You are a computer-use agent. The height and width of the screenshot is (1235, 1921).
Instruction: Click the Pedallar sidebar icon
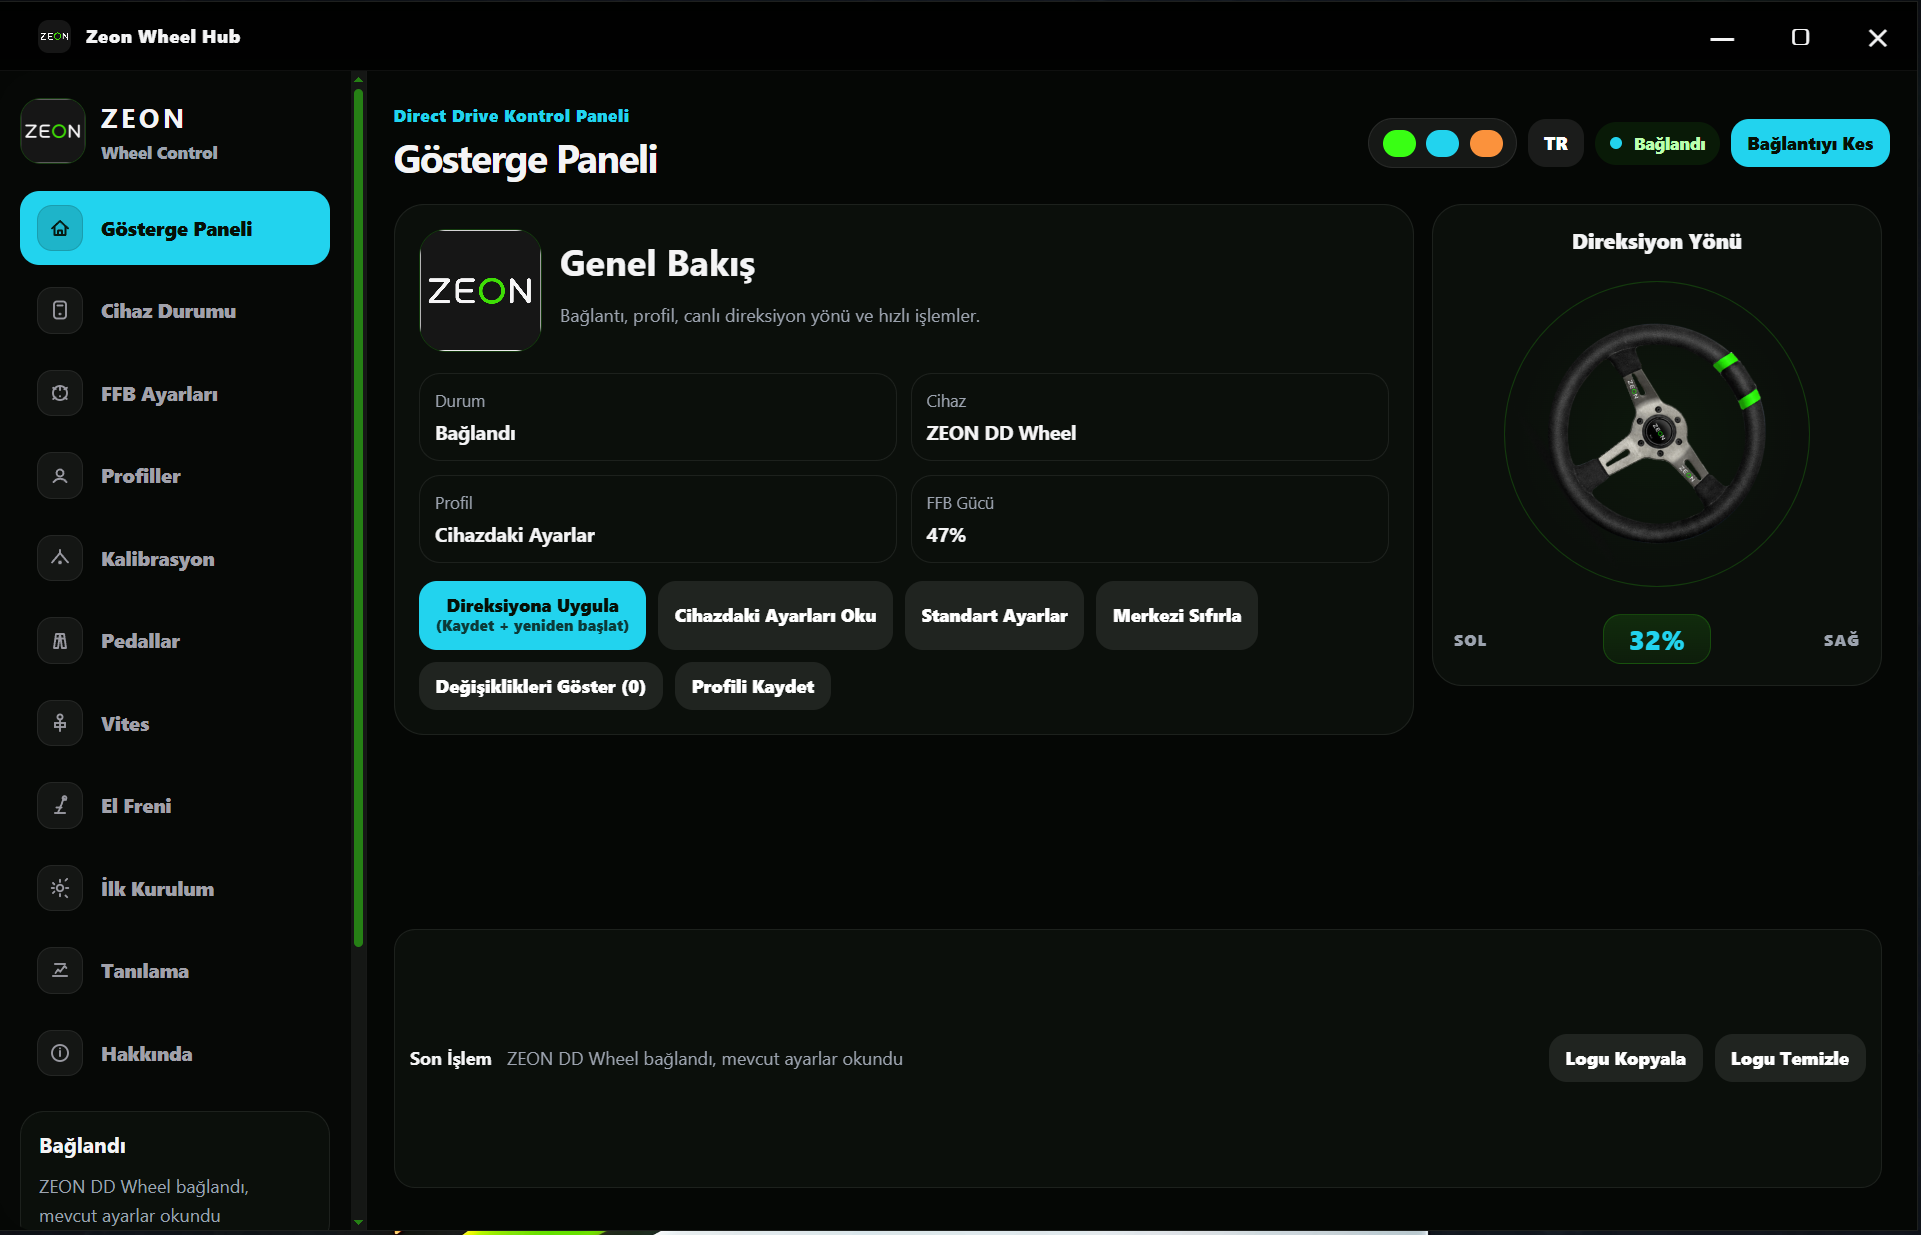pos(60,641)
